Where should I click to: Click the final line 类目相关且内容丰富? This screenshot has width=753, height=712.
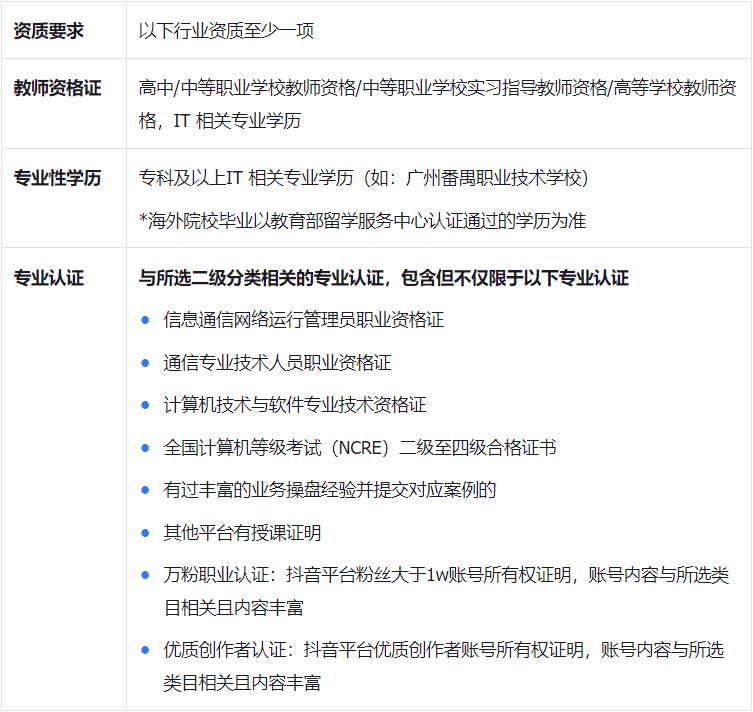(242, 683)
